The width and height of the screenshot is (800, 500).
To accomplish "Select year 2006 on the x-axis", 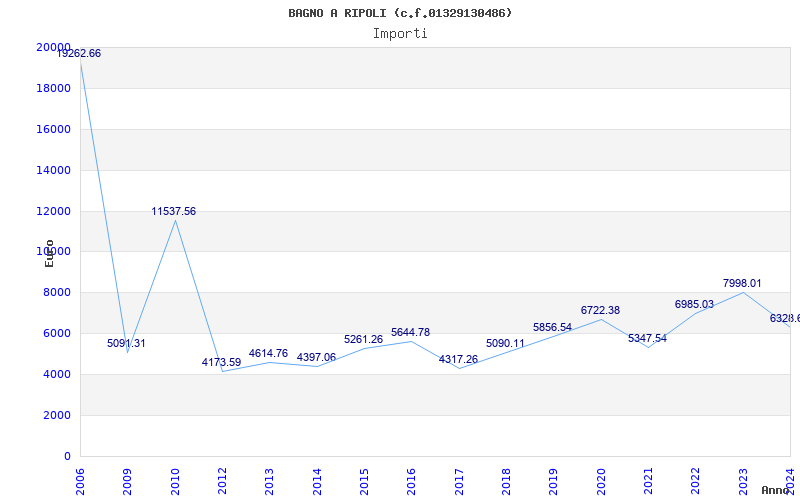I will (81, 480).
